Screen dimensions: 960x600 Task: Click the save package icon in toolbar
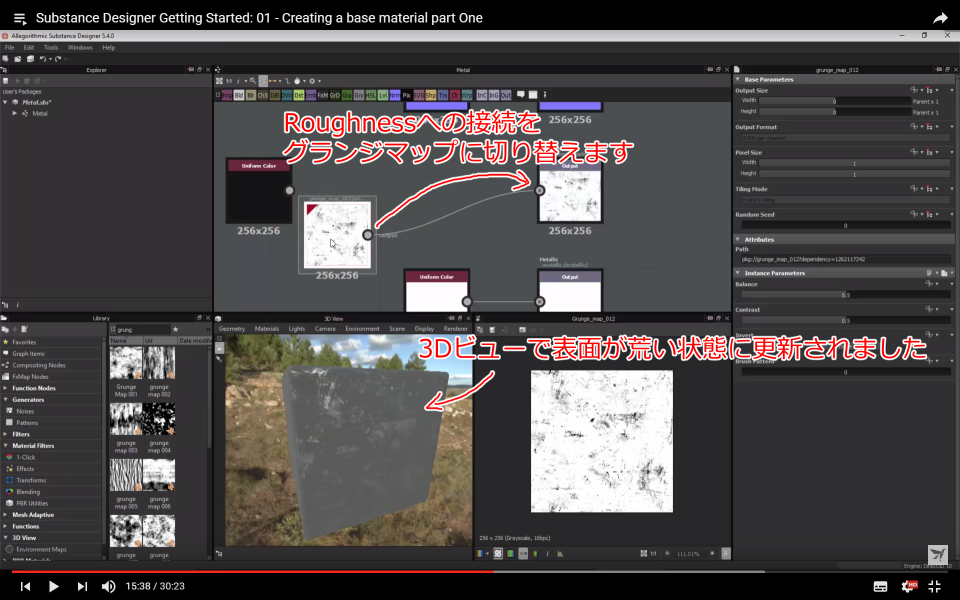30,59
